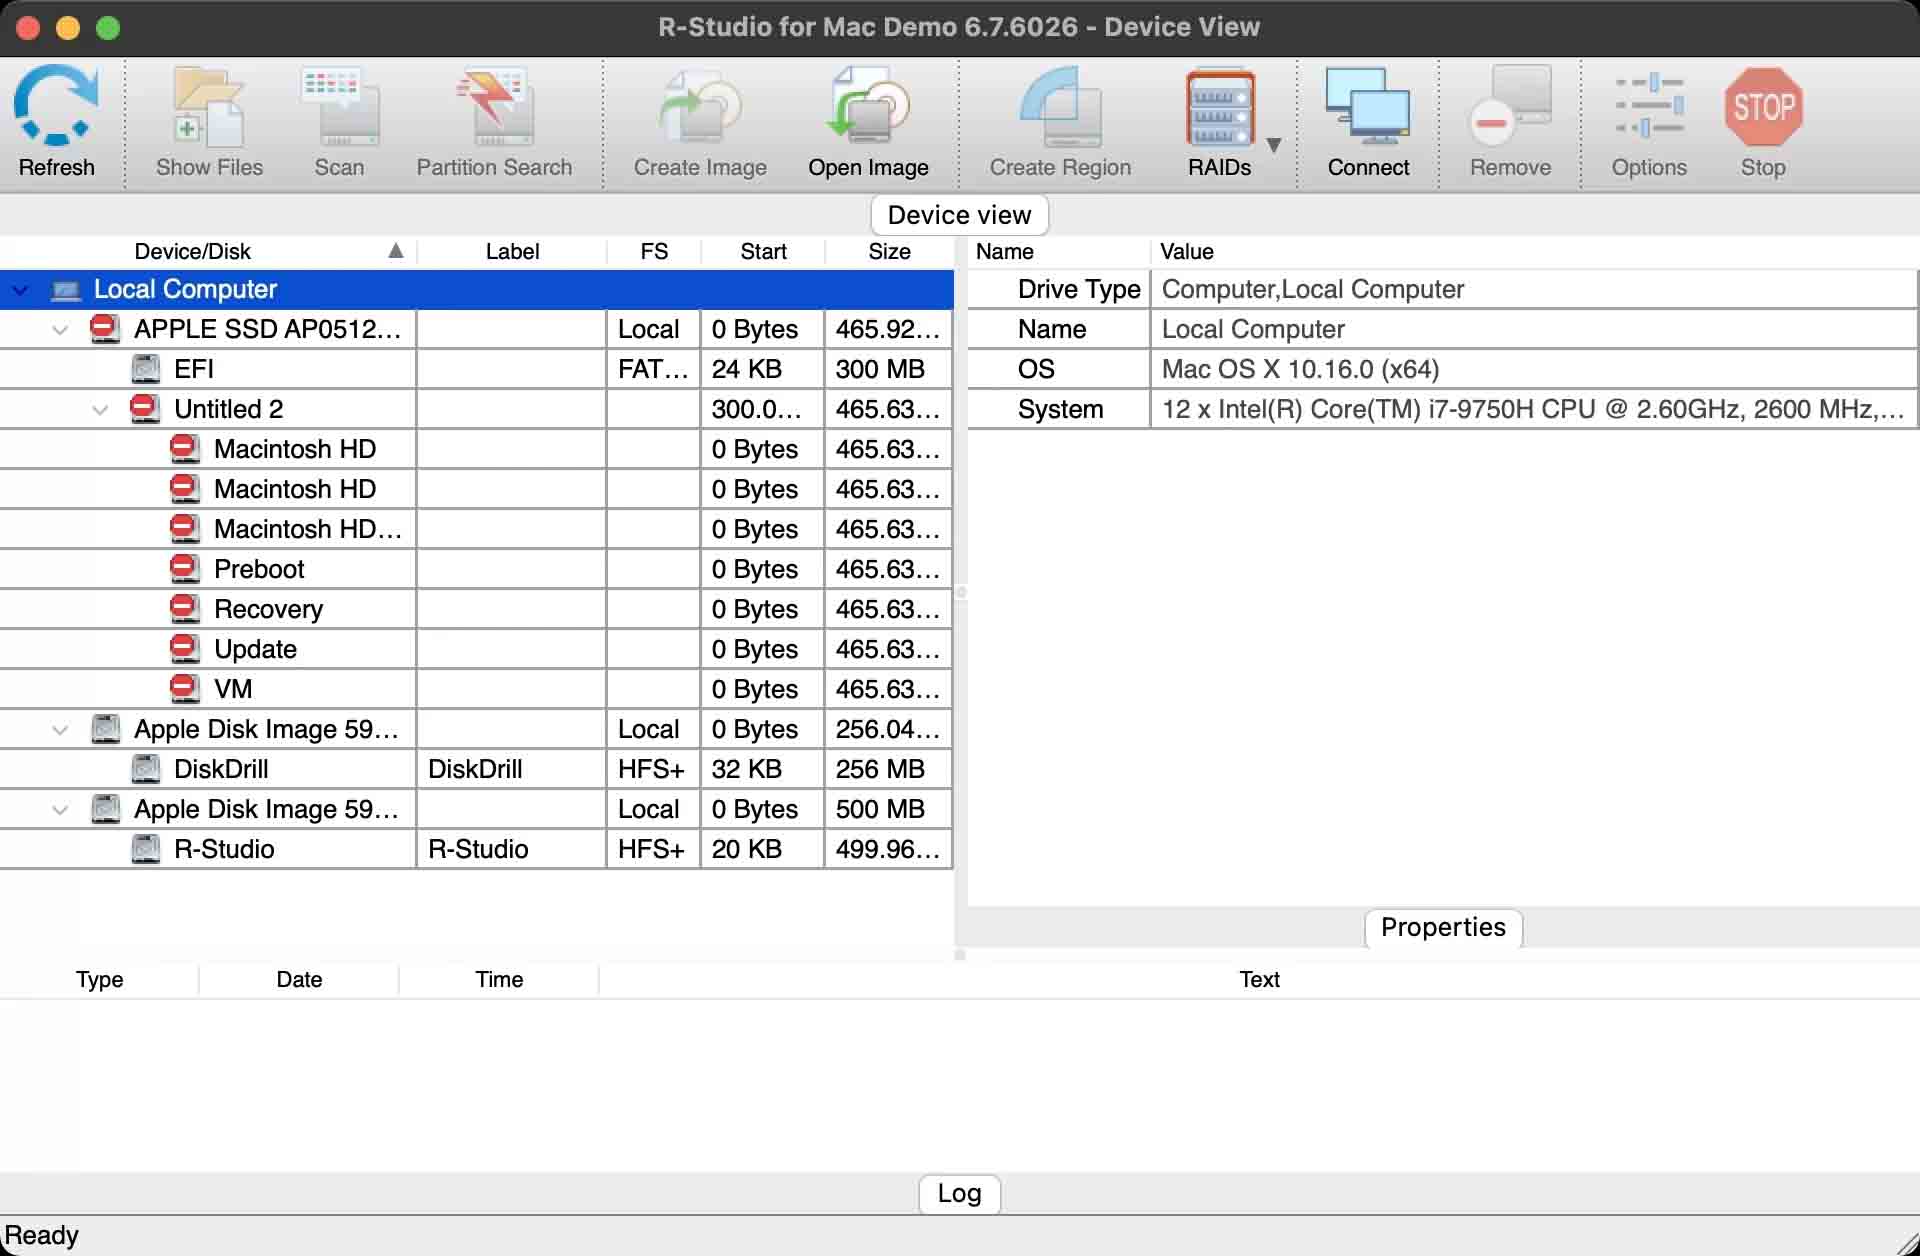1920x1256 pixels.
Task: Click the Type column header in log
Action: [99, 979]
